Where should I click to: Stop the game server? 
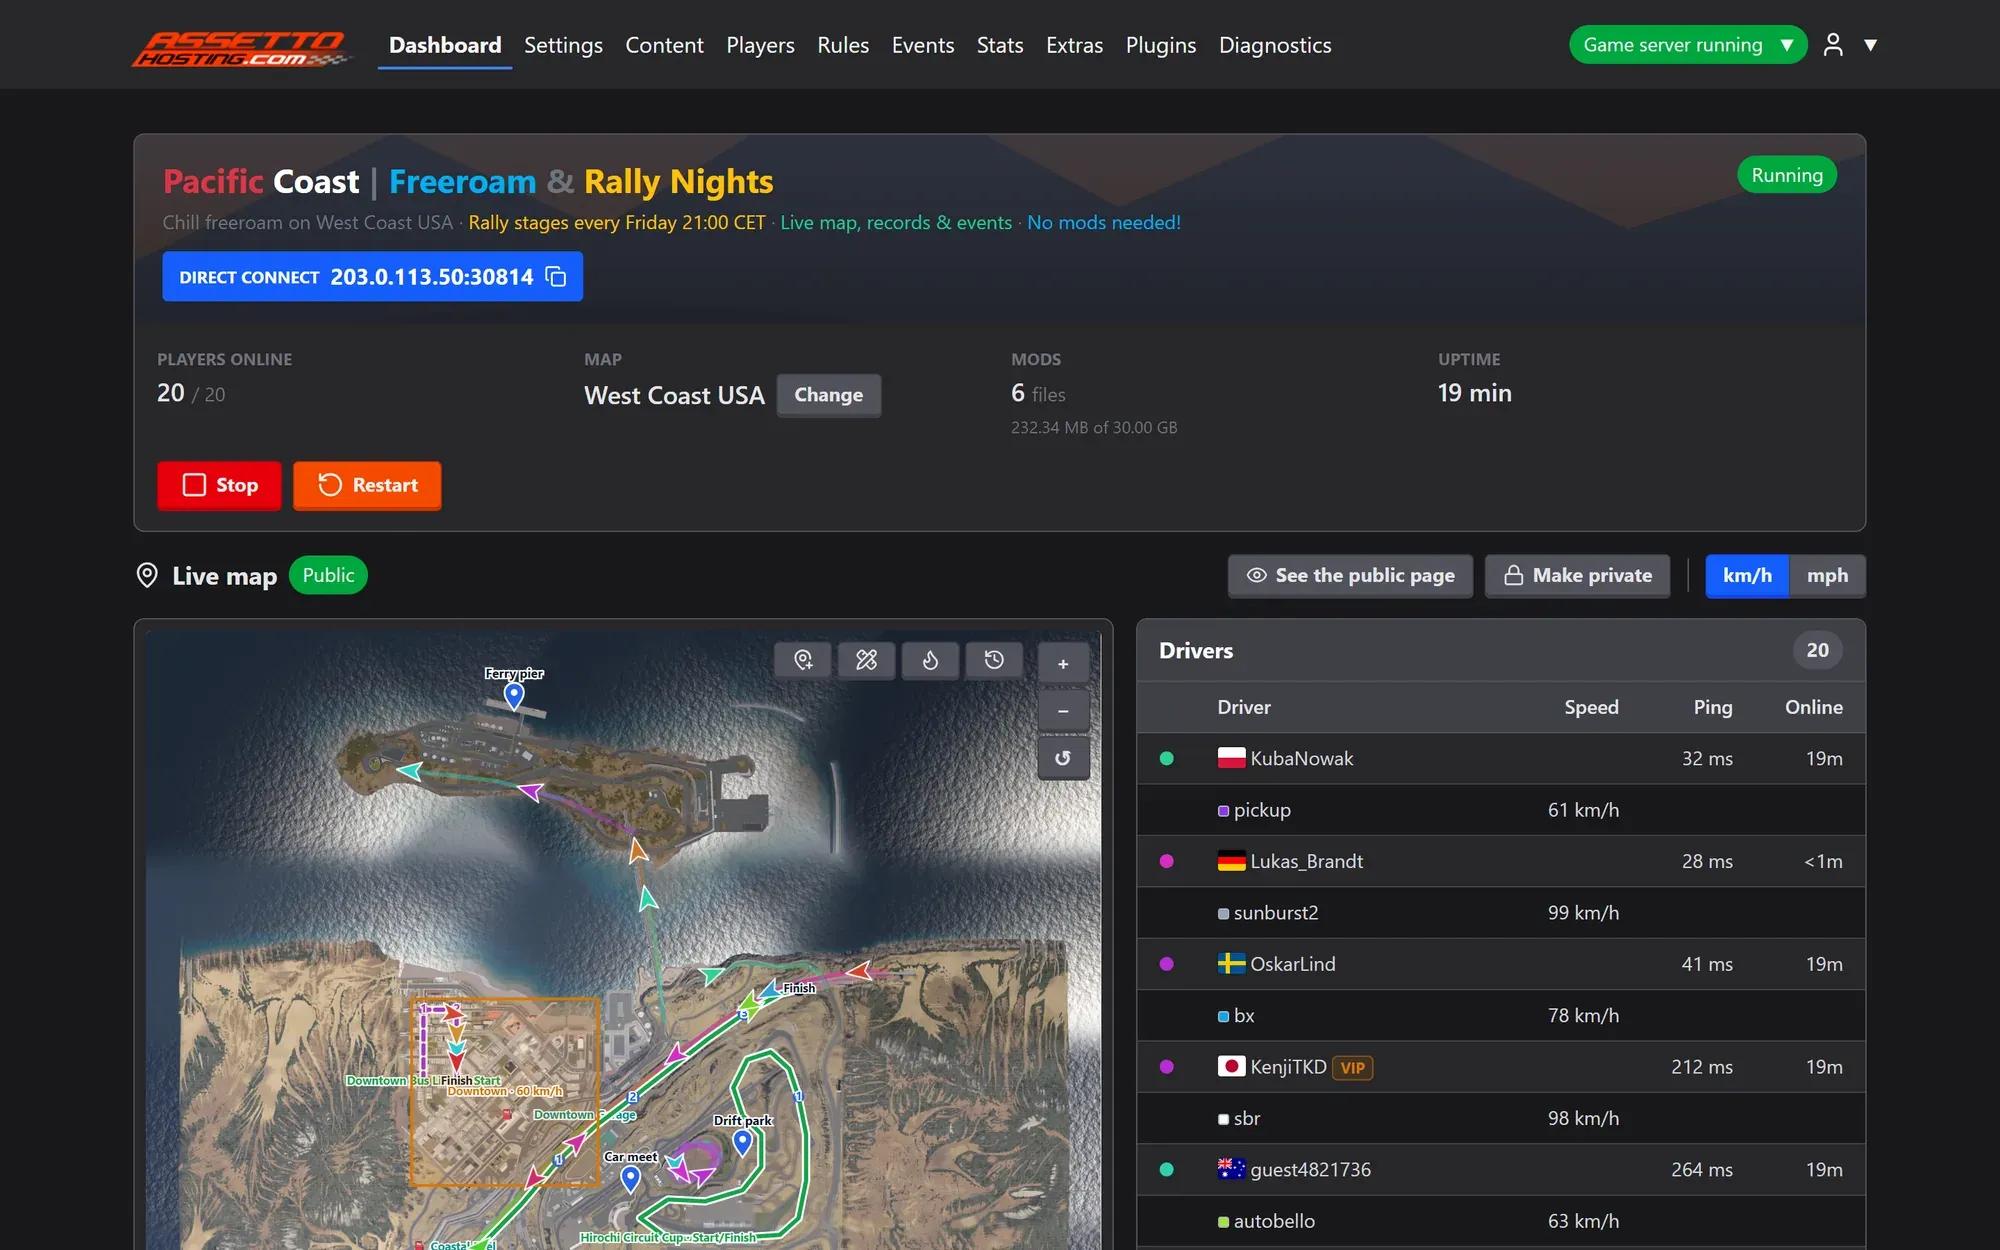(219, 485)
